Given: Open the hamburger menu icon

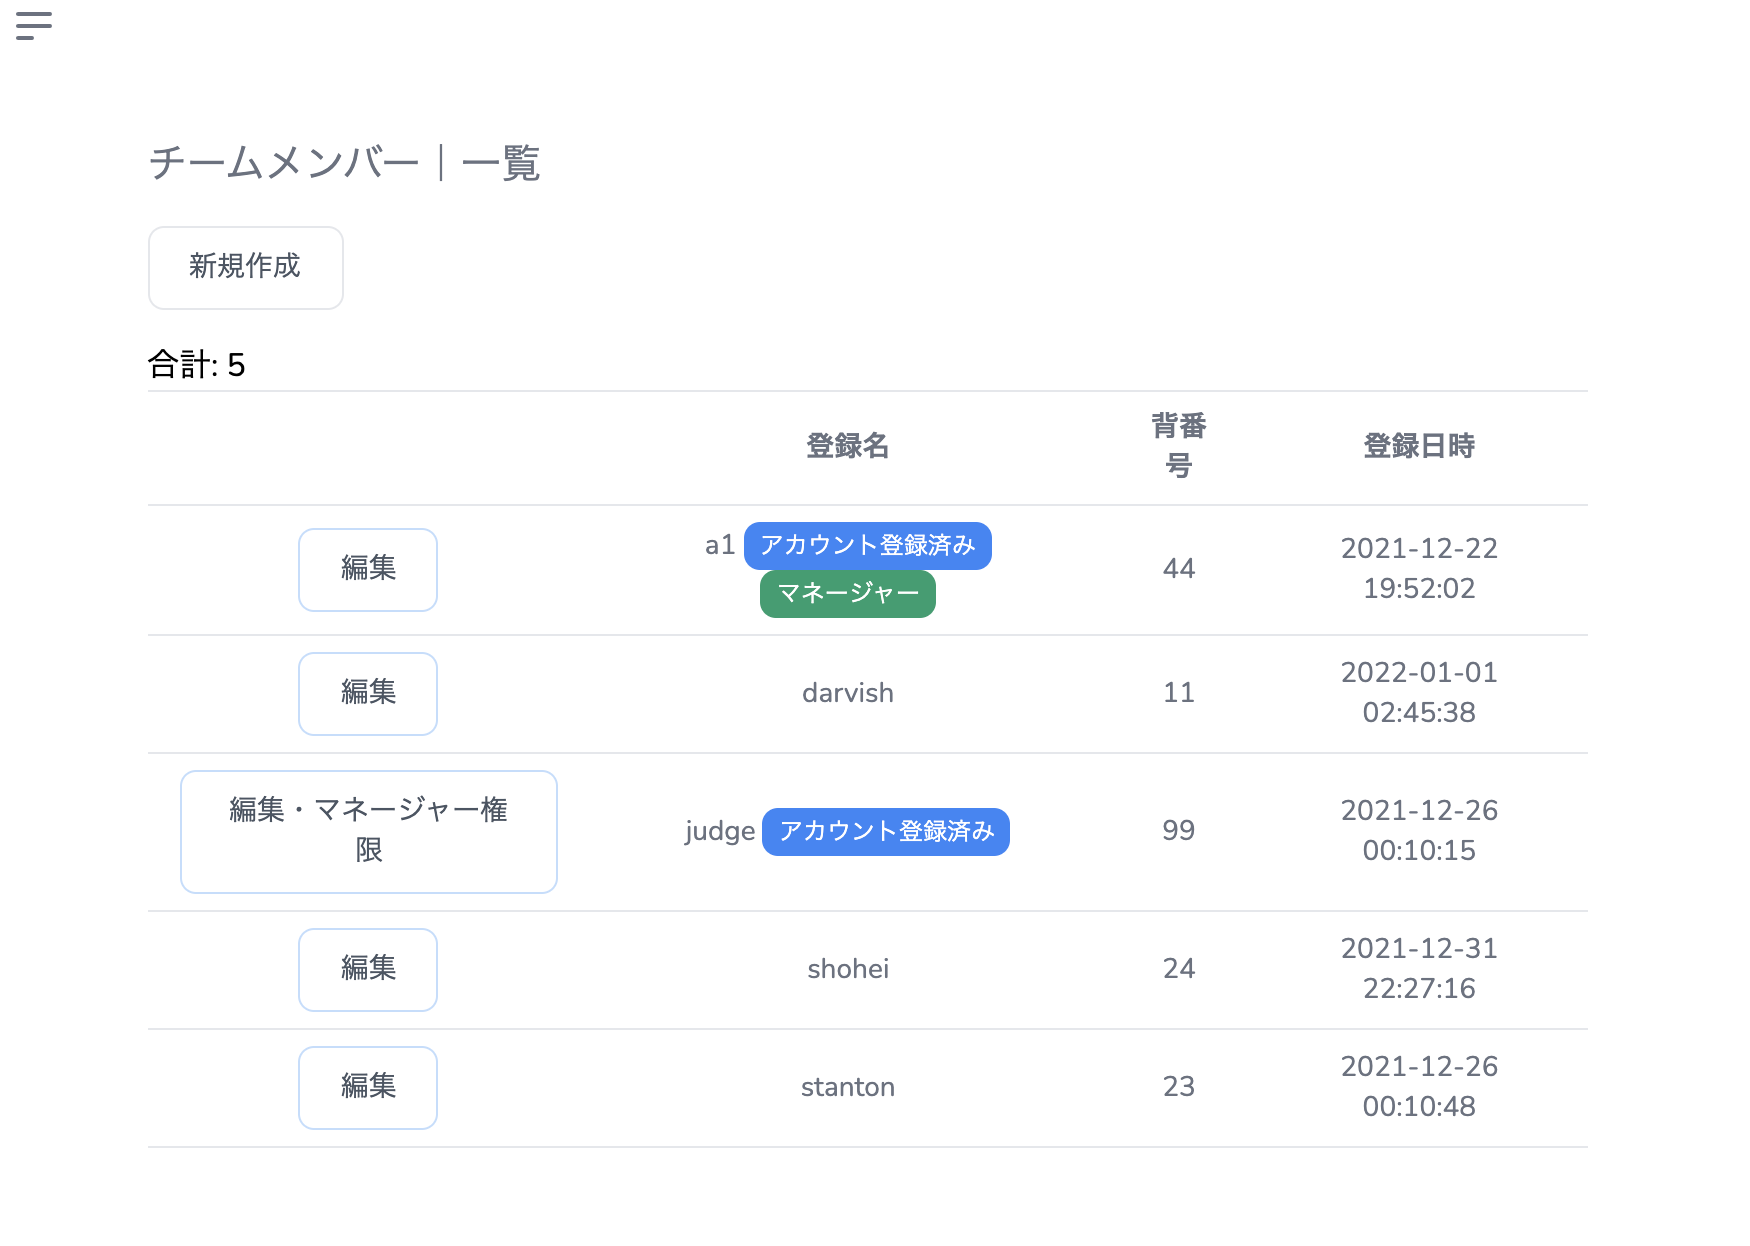Looking at the screenshot, I should (34, 26).
